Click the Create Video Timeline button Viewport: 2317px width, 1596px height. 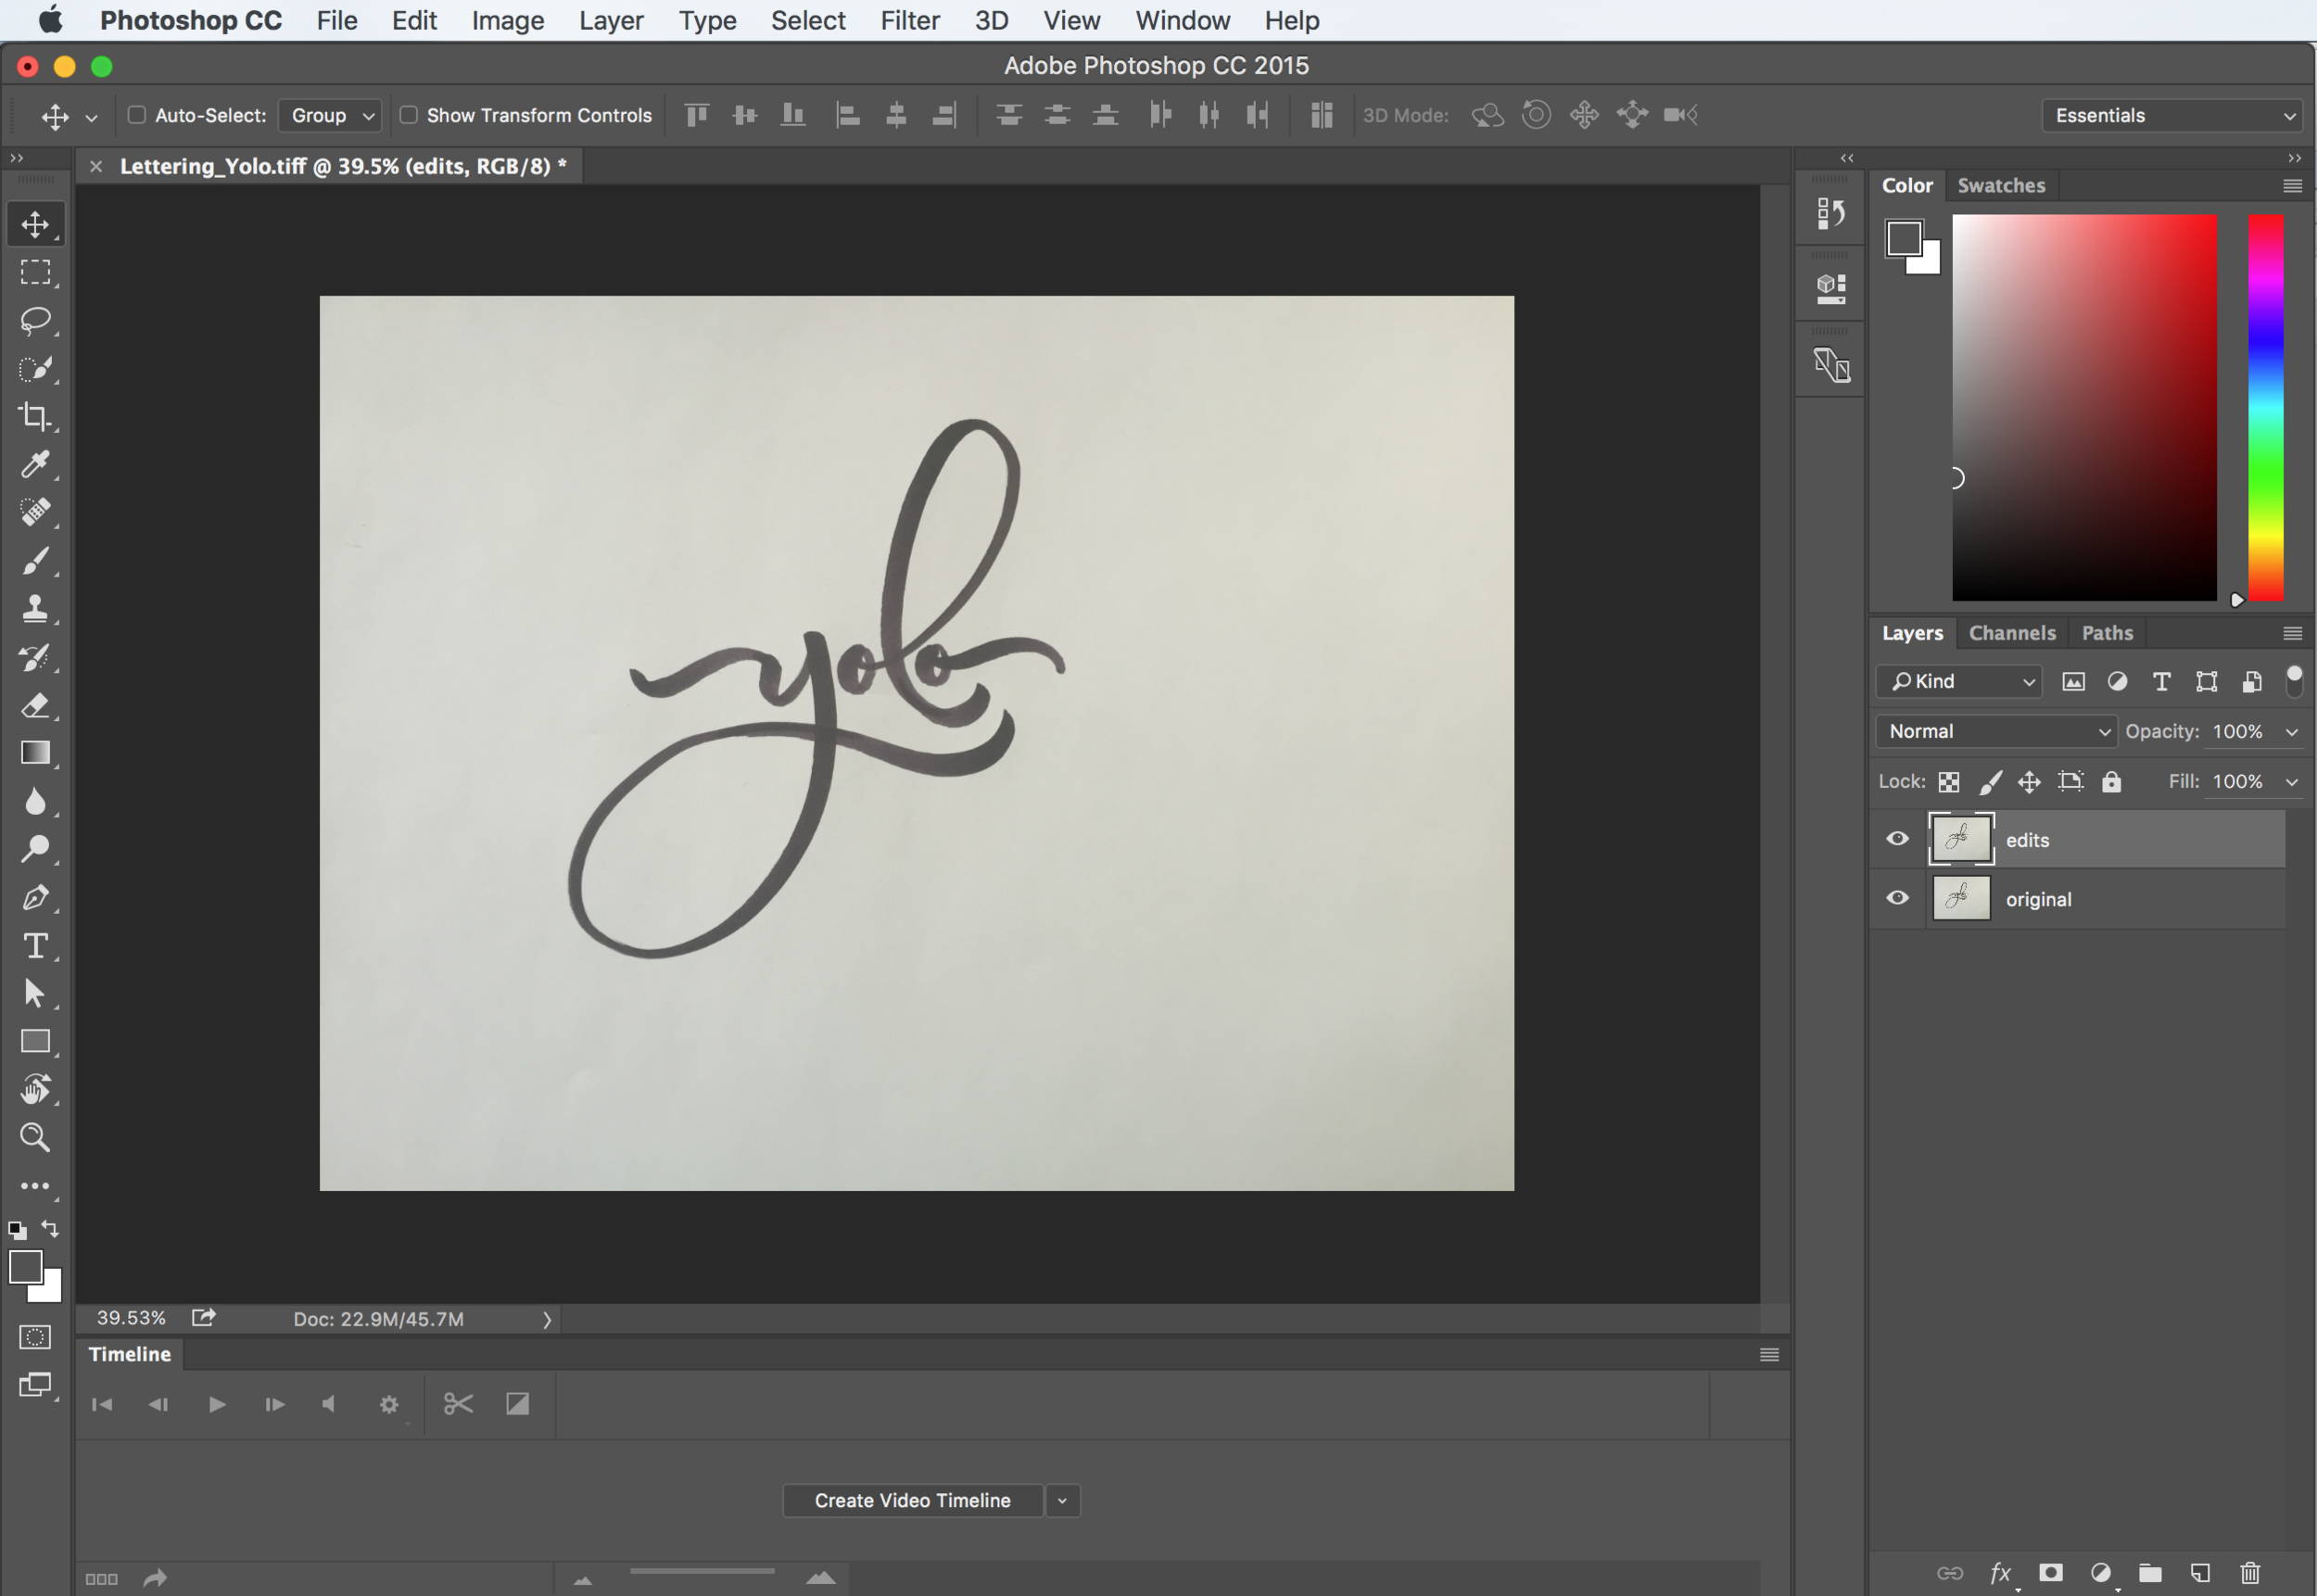pos(912,1500)
